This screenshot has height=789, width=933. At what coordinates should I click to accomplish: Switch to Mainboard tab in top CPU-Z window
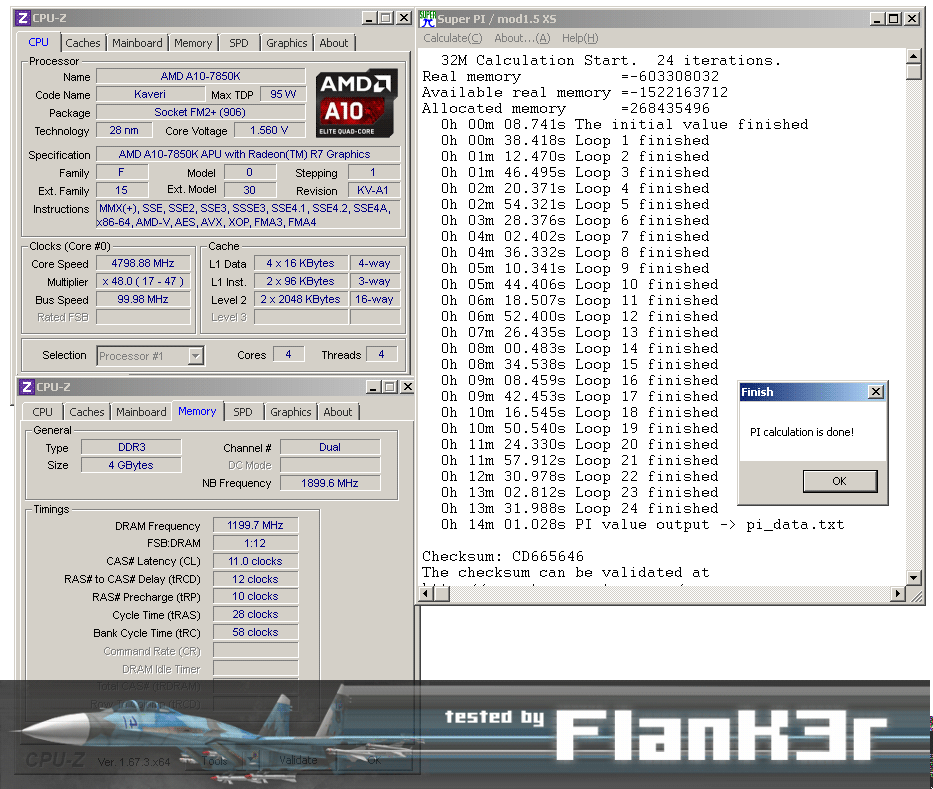[137, 43]
